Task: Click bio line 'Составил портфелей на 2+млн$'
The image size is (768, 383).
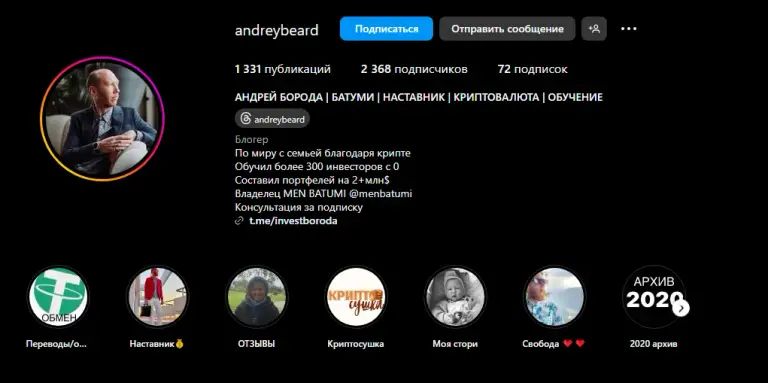Action: coord(312,180)
